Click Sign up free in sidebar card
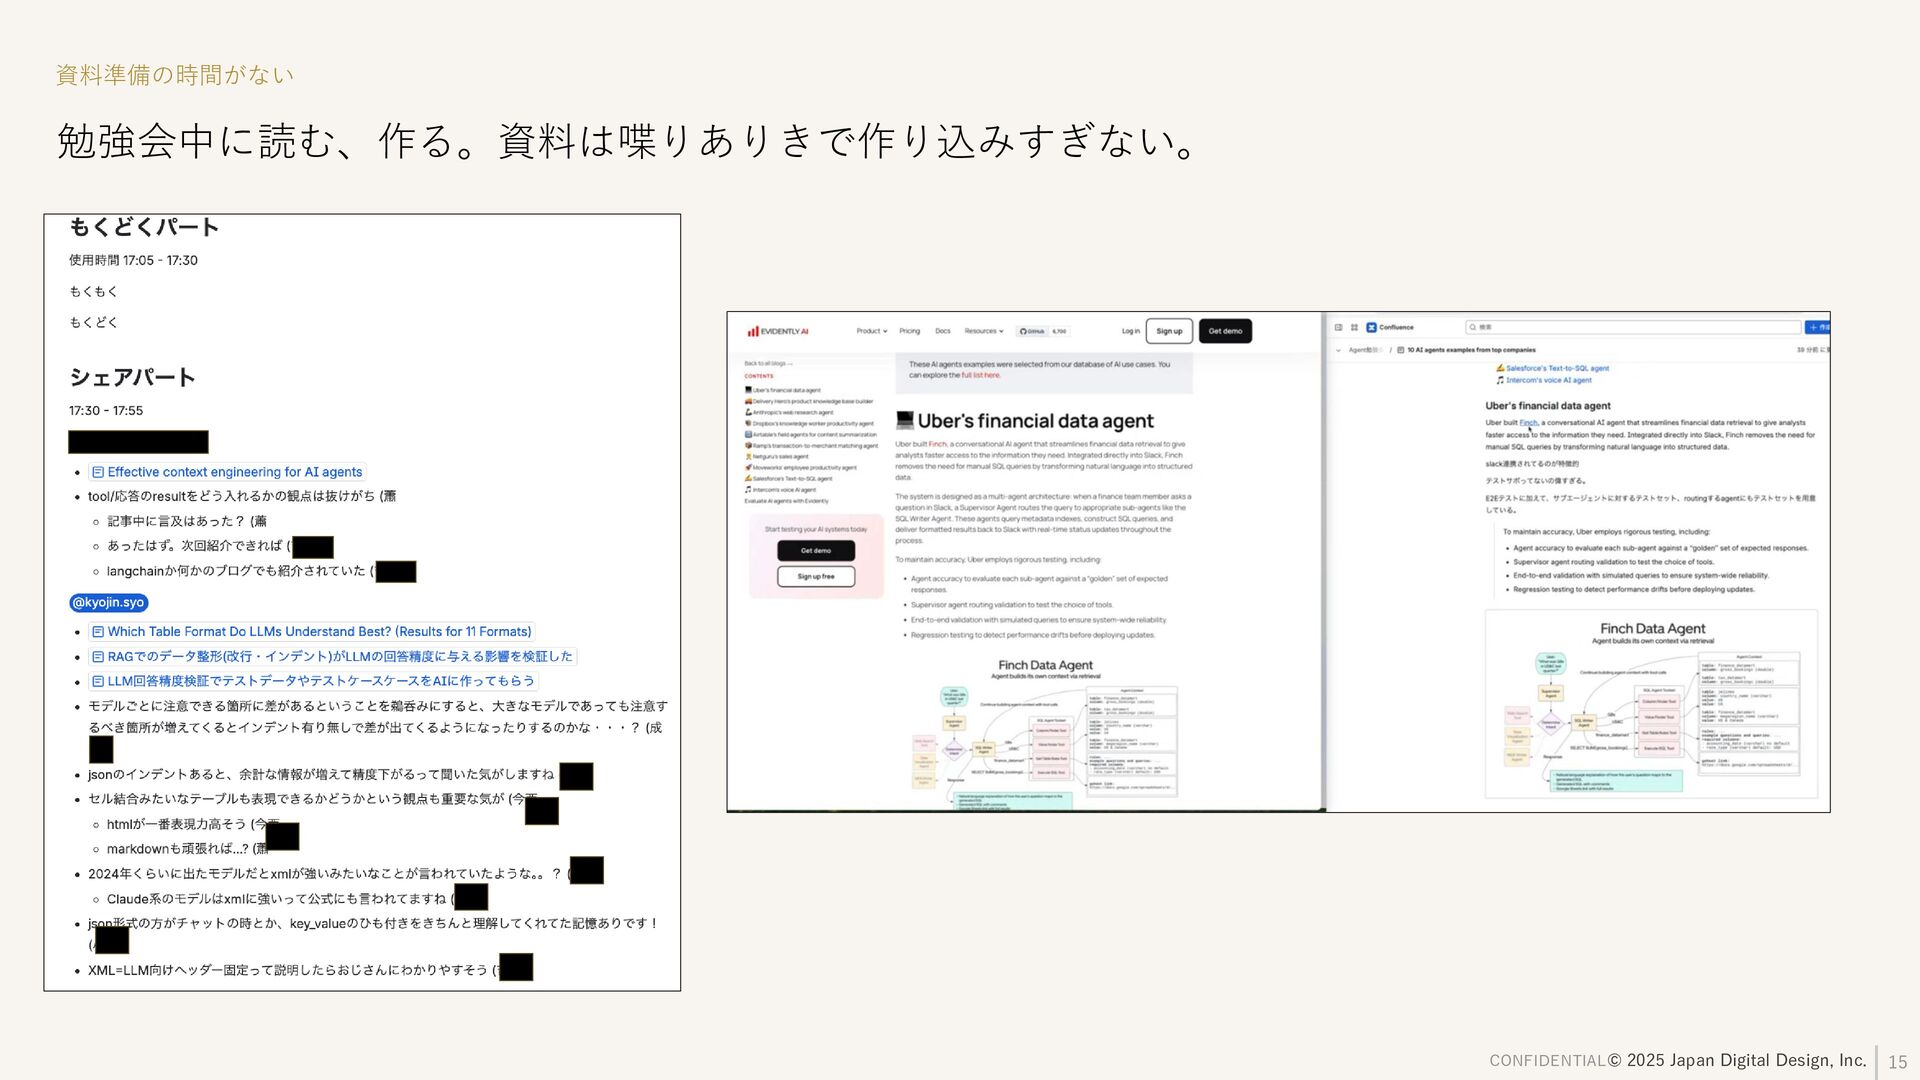The width and height of the screenshot is (1920, 1080). 815,576
